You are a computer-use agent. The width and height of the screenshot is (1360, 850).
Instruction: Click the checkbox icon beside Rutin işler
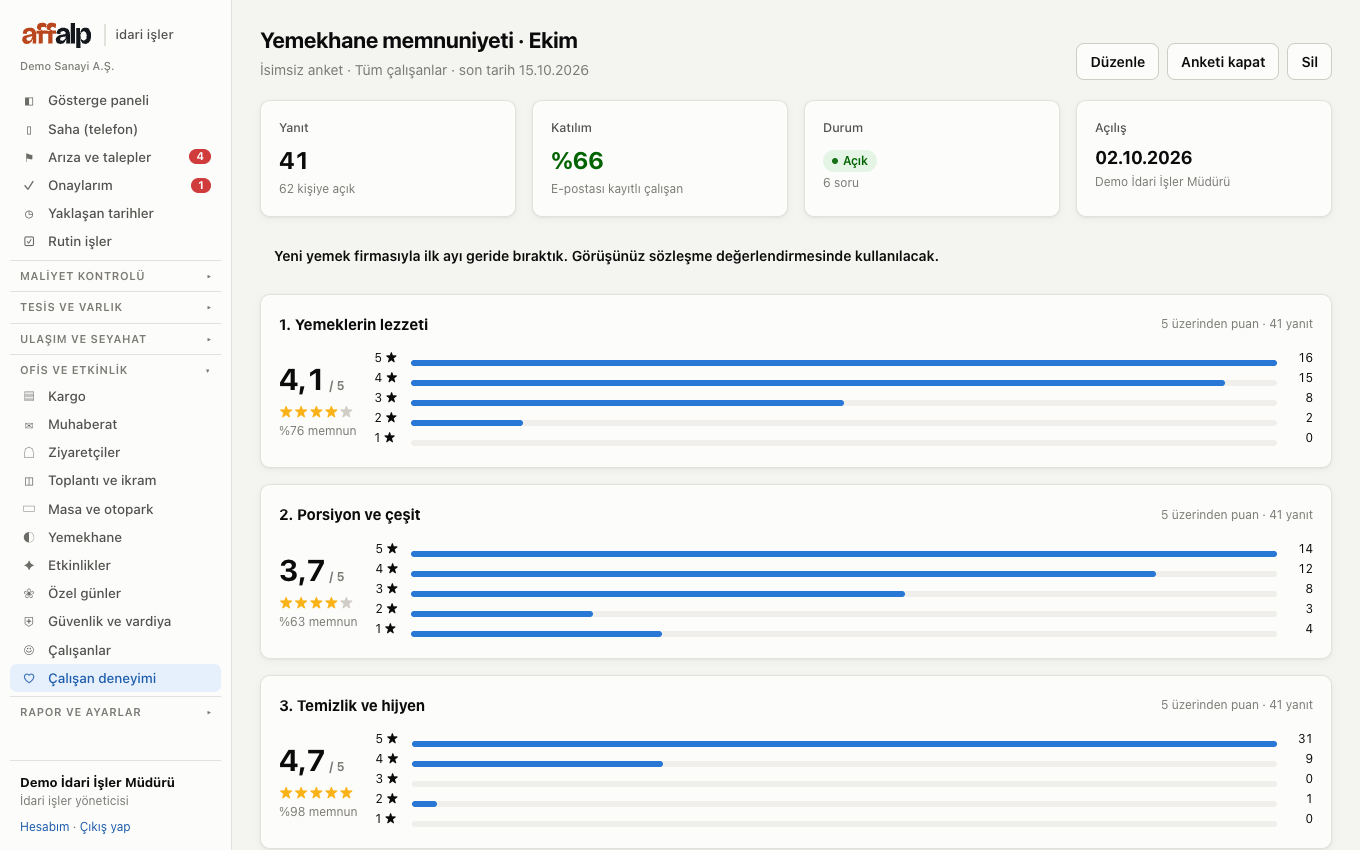point(29,242)
